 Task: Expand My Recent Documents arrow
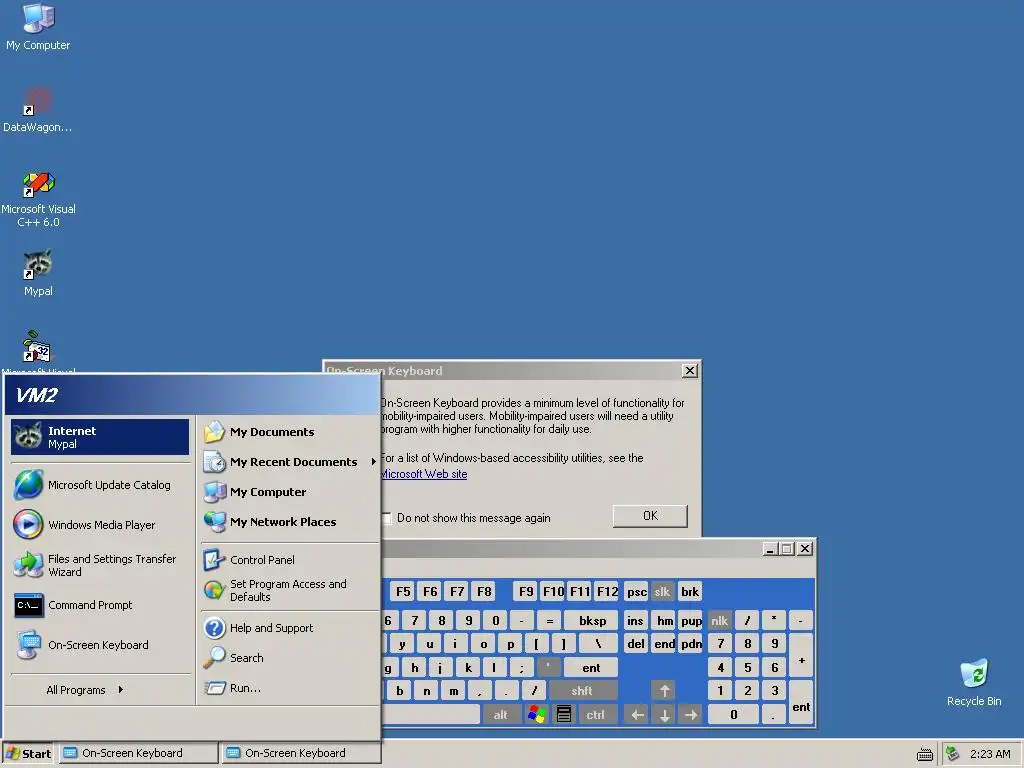374,462
